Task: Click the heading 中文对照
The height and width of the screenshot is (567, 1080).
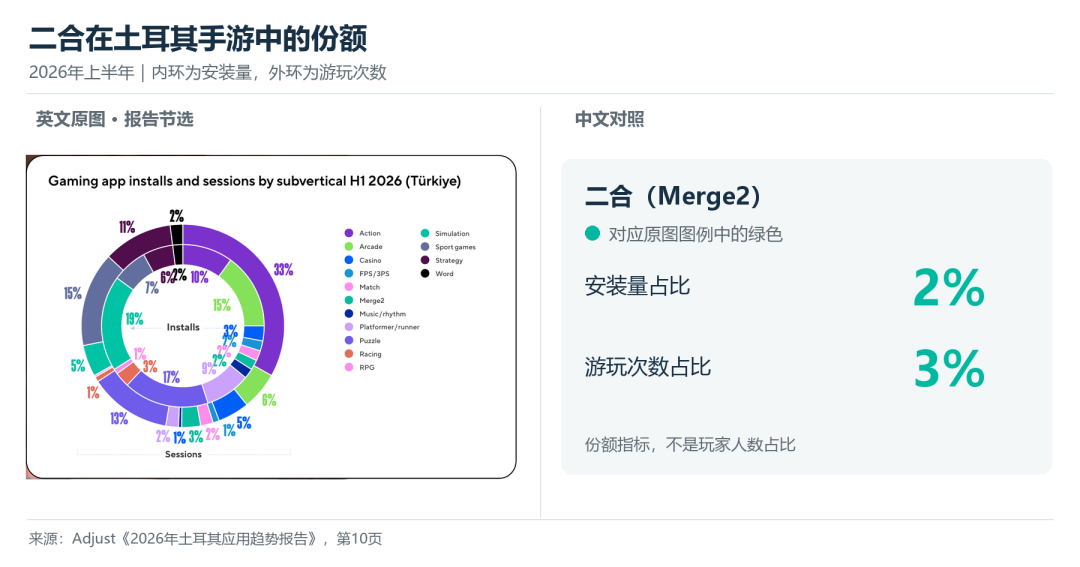Action: [x=609, y=119]
